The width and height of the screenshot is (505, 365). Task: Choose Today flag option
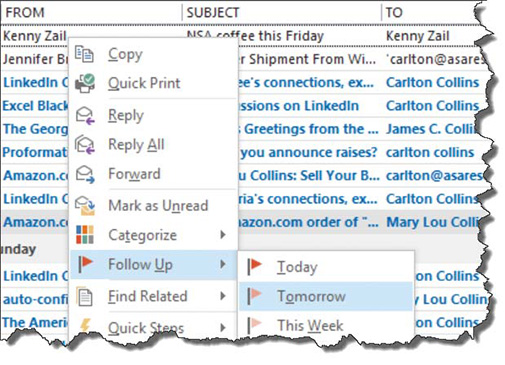[326, 267]
